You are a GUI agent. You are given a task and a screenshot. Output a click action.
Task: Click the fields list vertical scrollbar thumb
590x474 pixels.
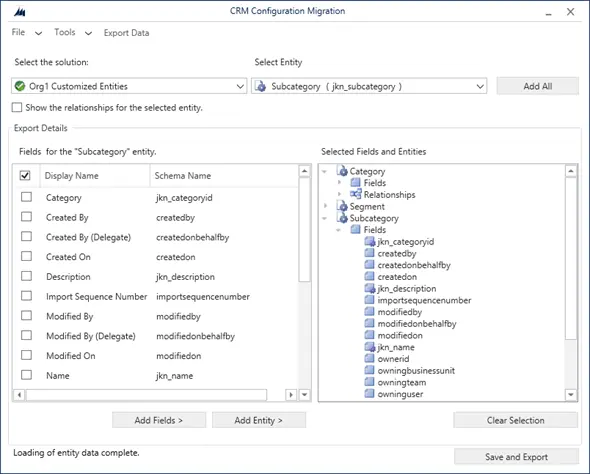(304, 229)
